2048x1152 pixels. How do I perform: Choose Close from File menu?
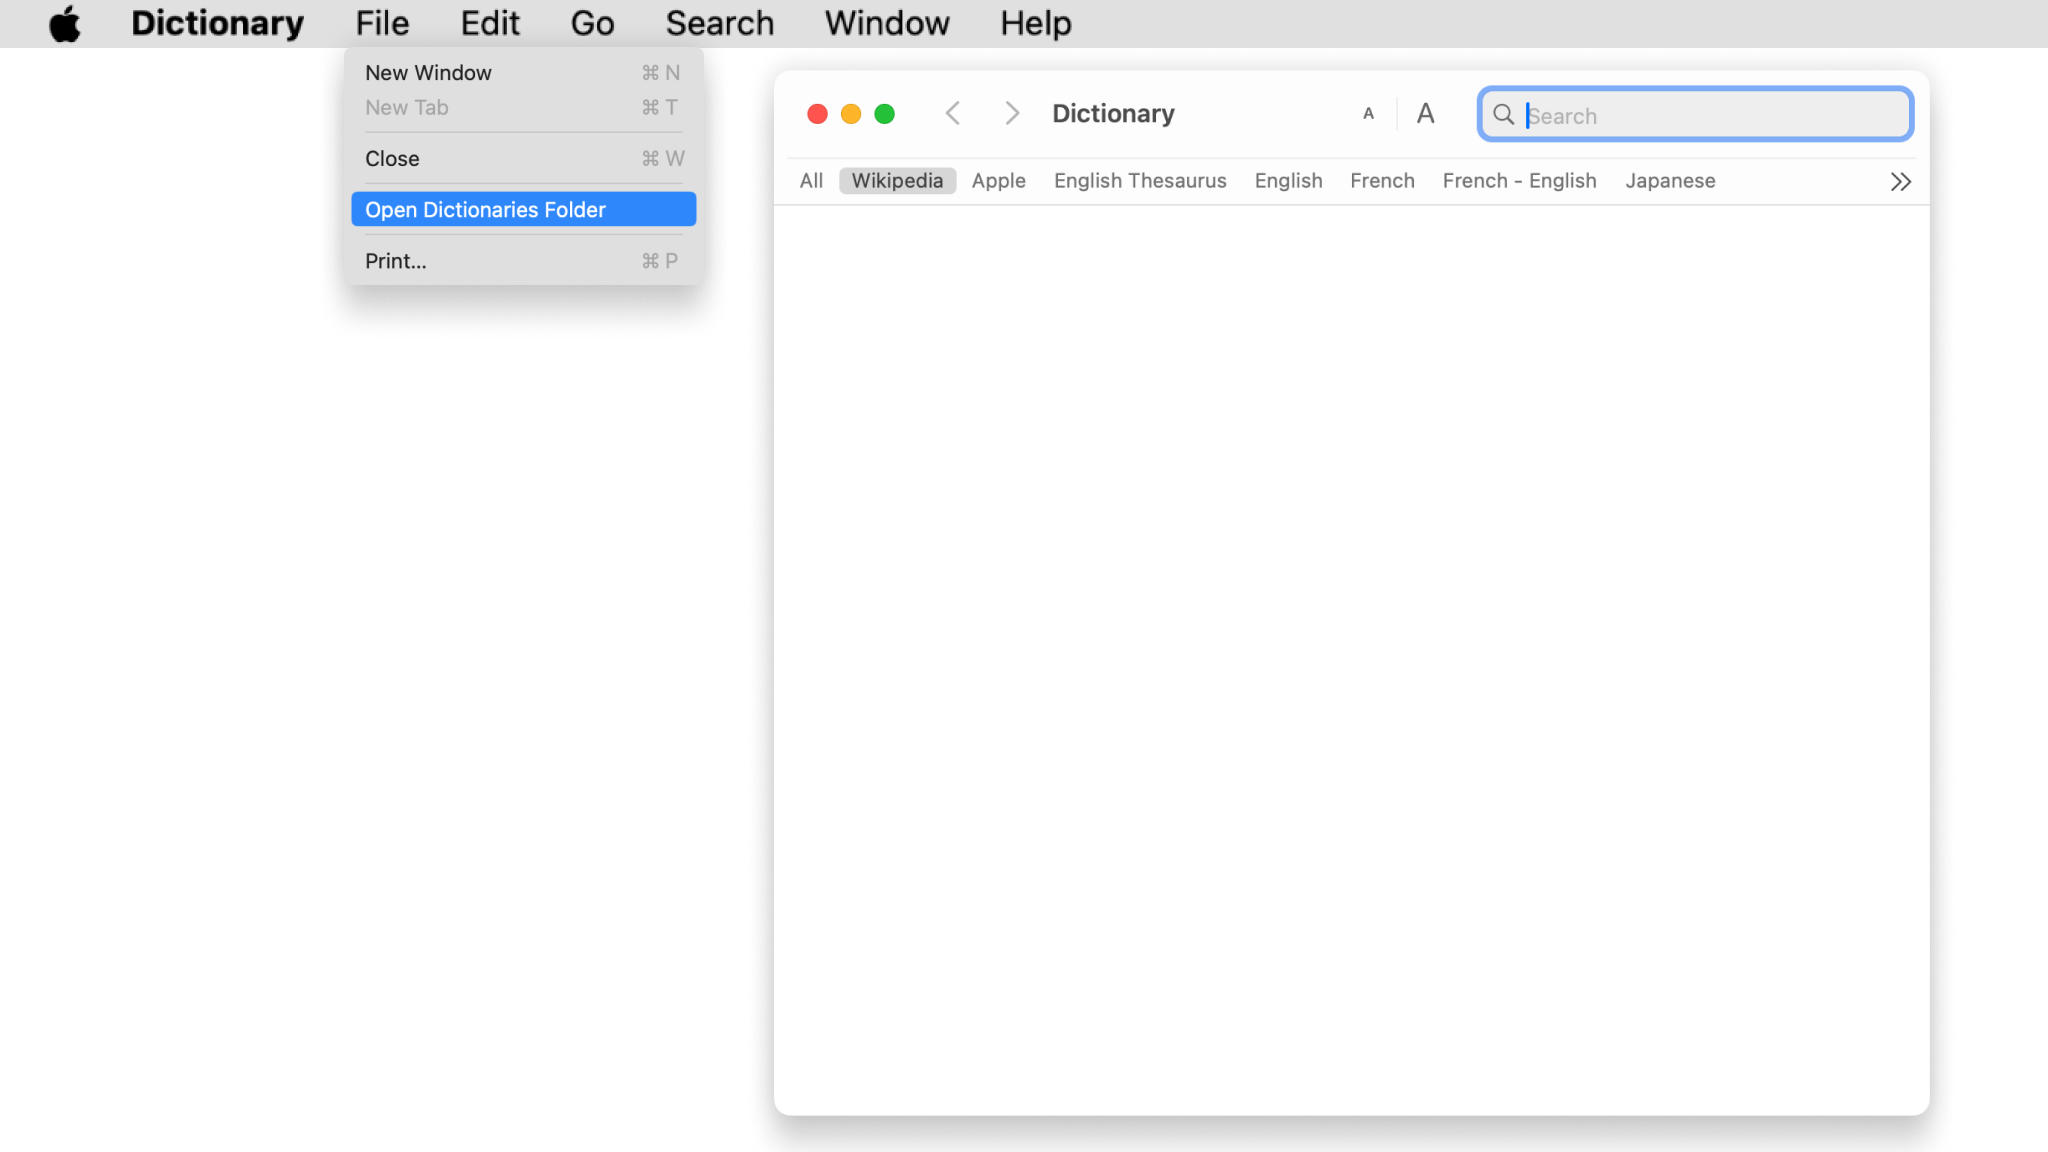(x=524, y=159)
